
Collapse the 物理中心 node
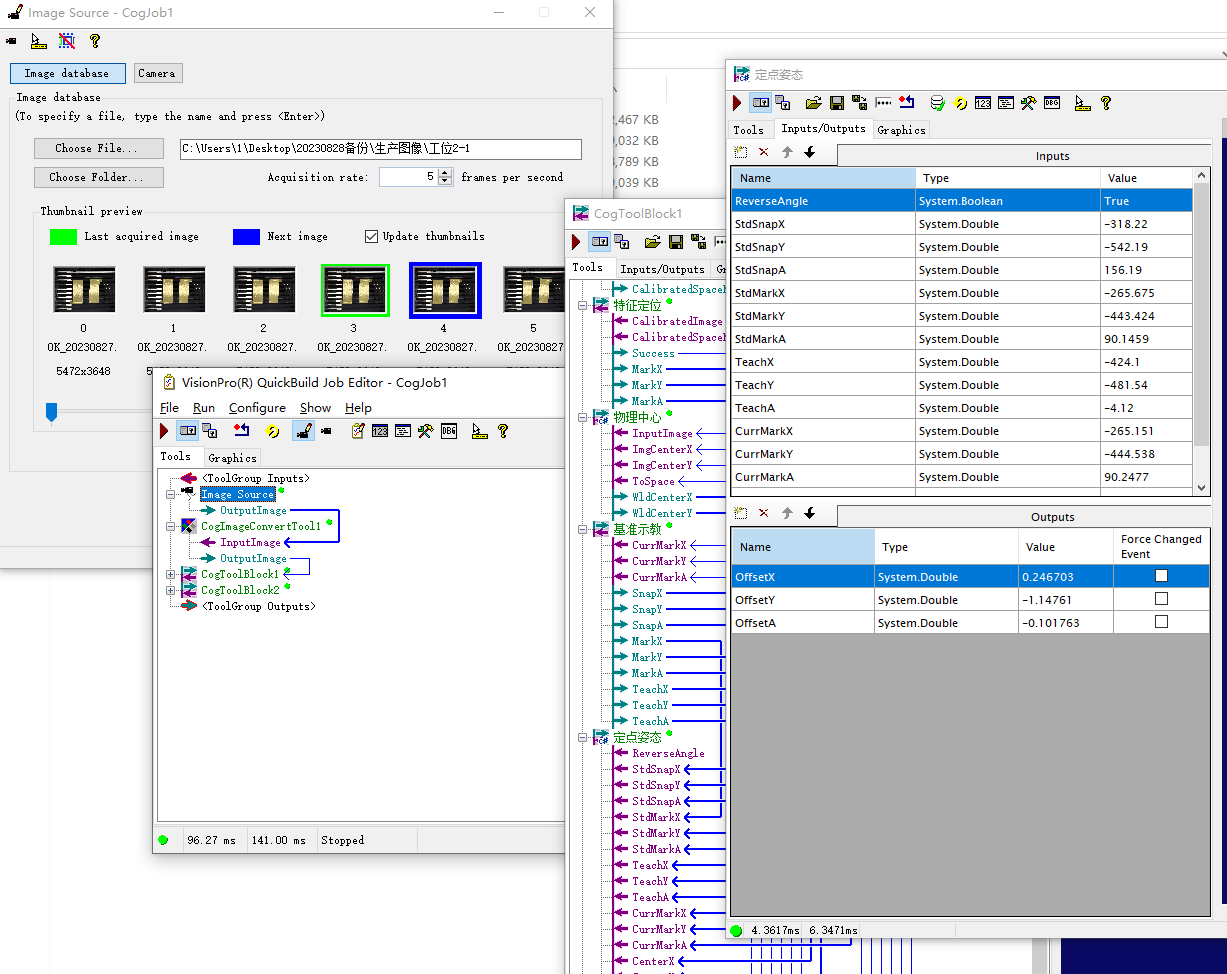click(583, 417)
